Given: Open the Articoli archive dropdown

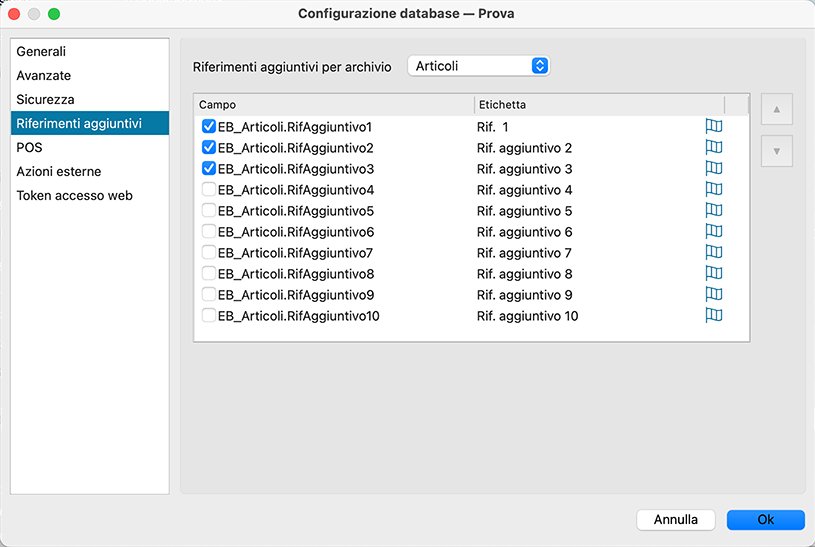Looking at the screenshot, I should [x=479, y=66].
